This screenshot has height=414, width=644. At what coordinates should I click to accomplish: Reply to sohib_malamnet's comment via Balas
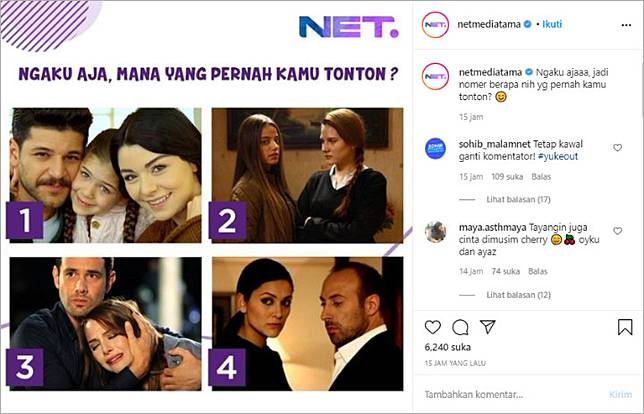point(541,177)
